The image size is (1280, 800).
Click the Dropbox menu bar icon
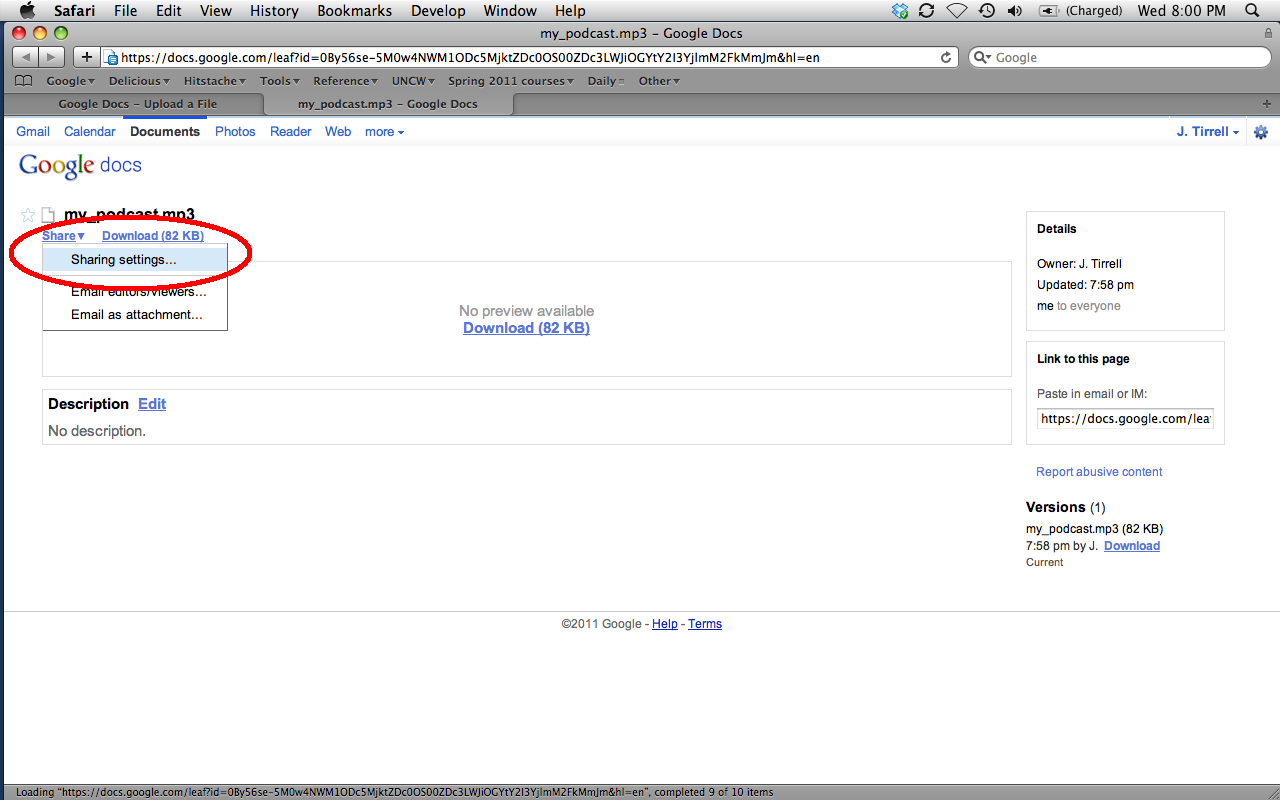pyautogui.click(x=899, y=11)
